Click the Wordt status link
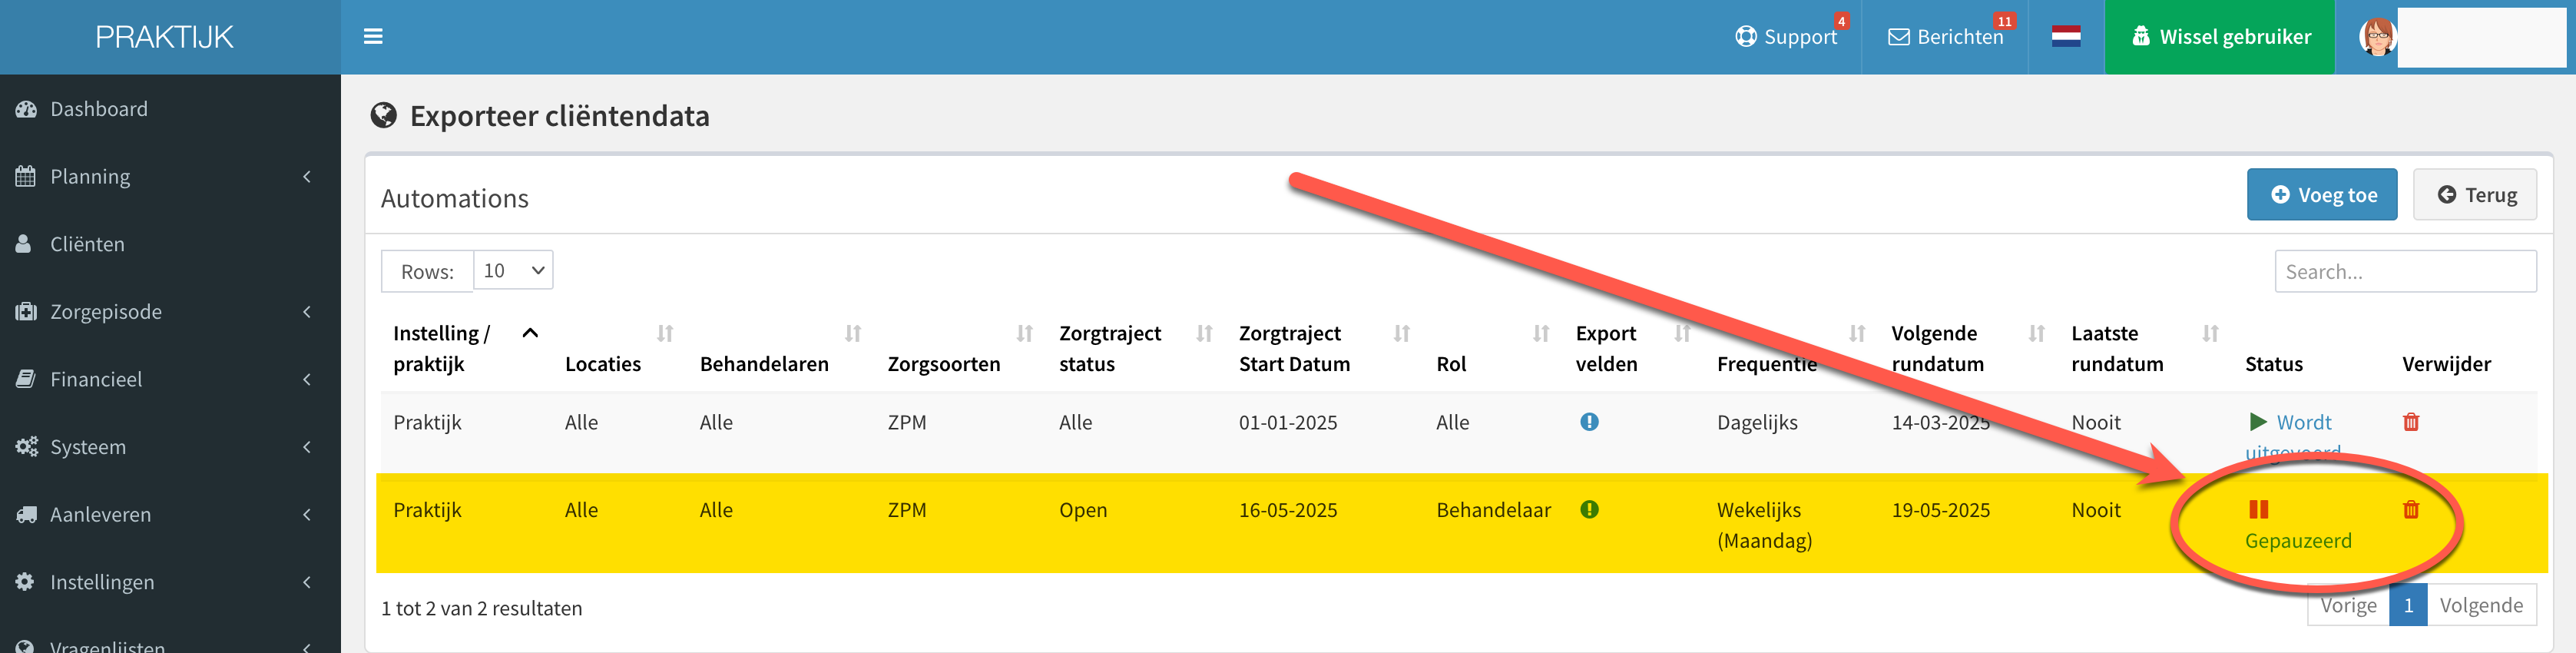The height and width of the screenshot is (653, 2576). (2304, 423)
